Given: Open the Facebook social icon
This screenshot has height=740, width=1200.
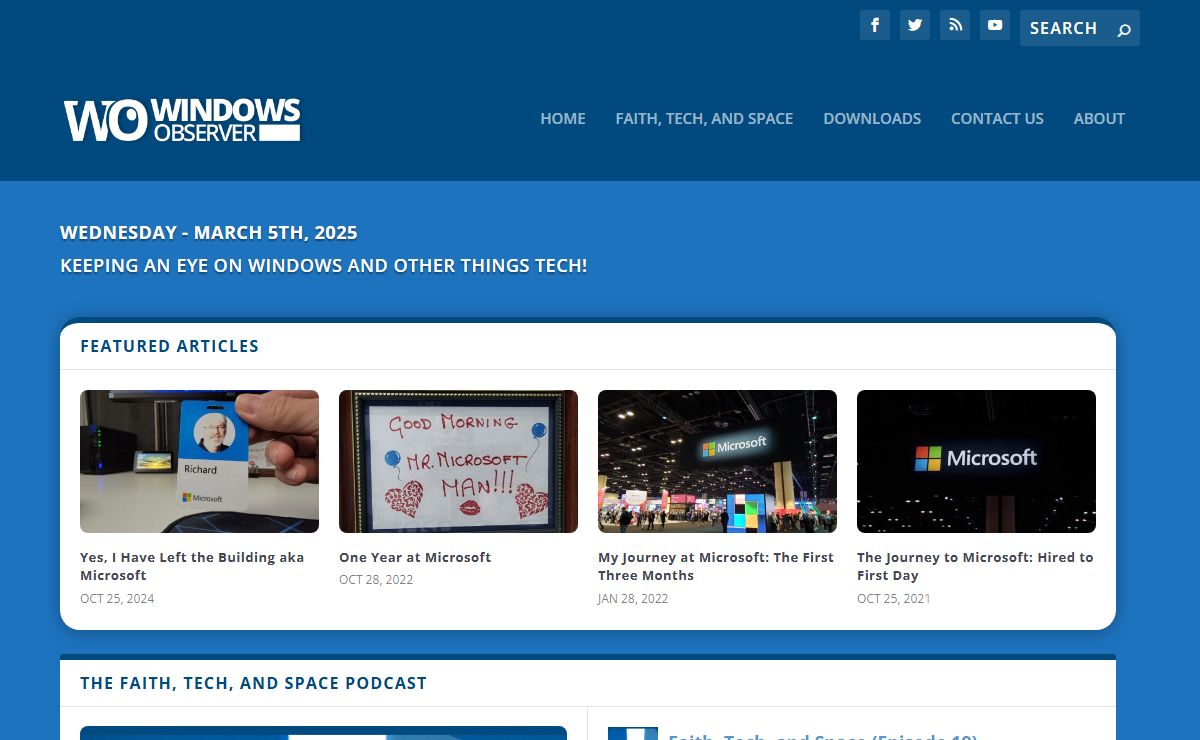Looking at the screenshot, I should (x=875, y=25).
